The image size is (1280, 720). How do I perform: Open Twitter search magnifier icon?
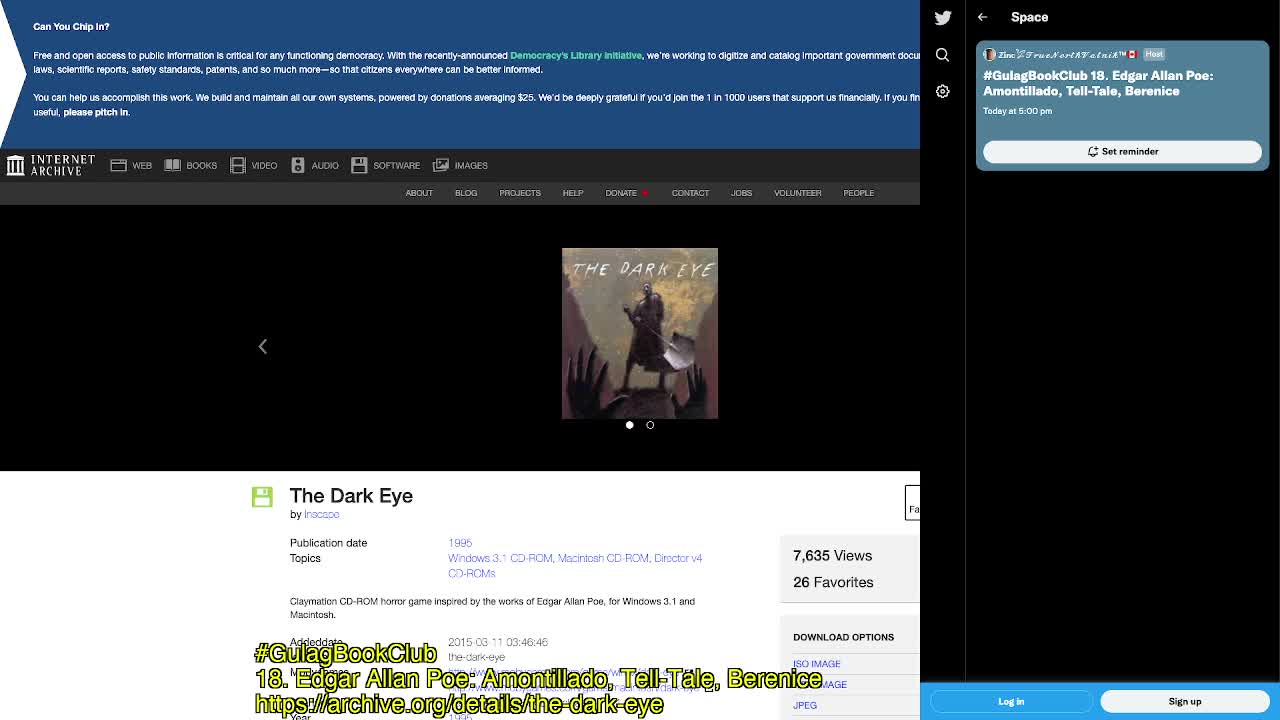click(942, 55)
